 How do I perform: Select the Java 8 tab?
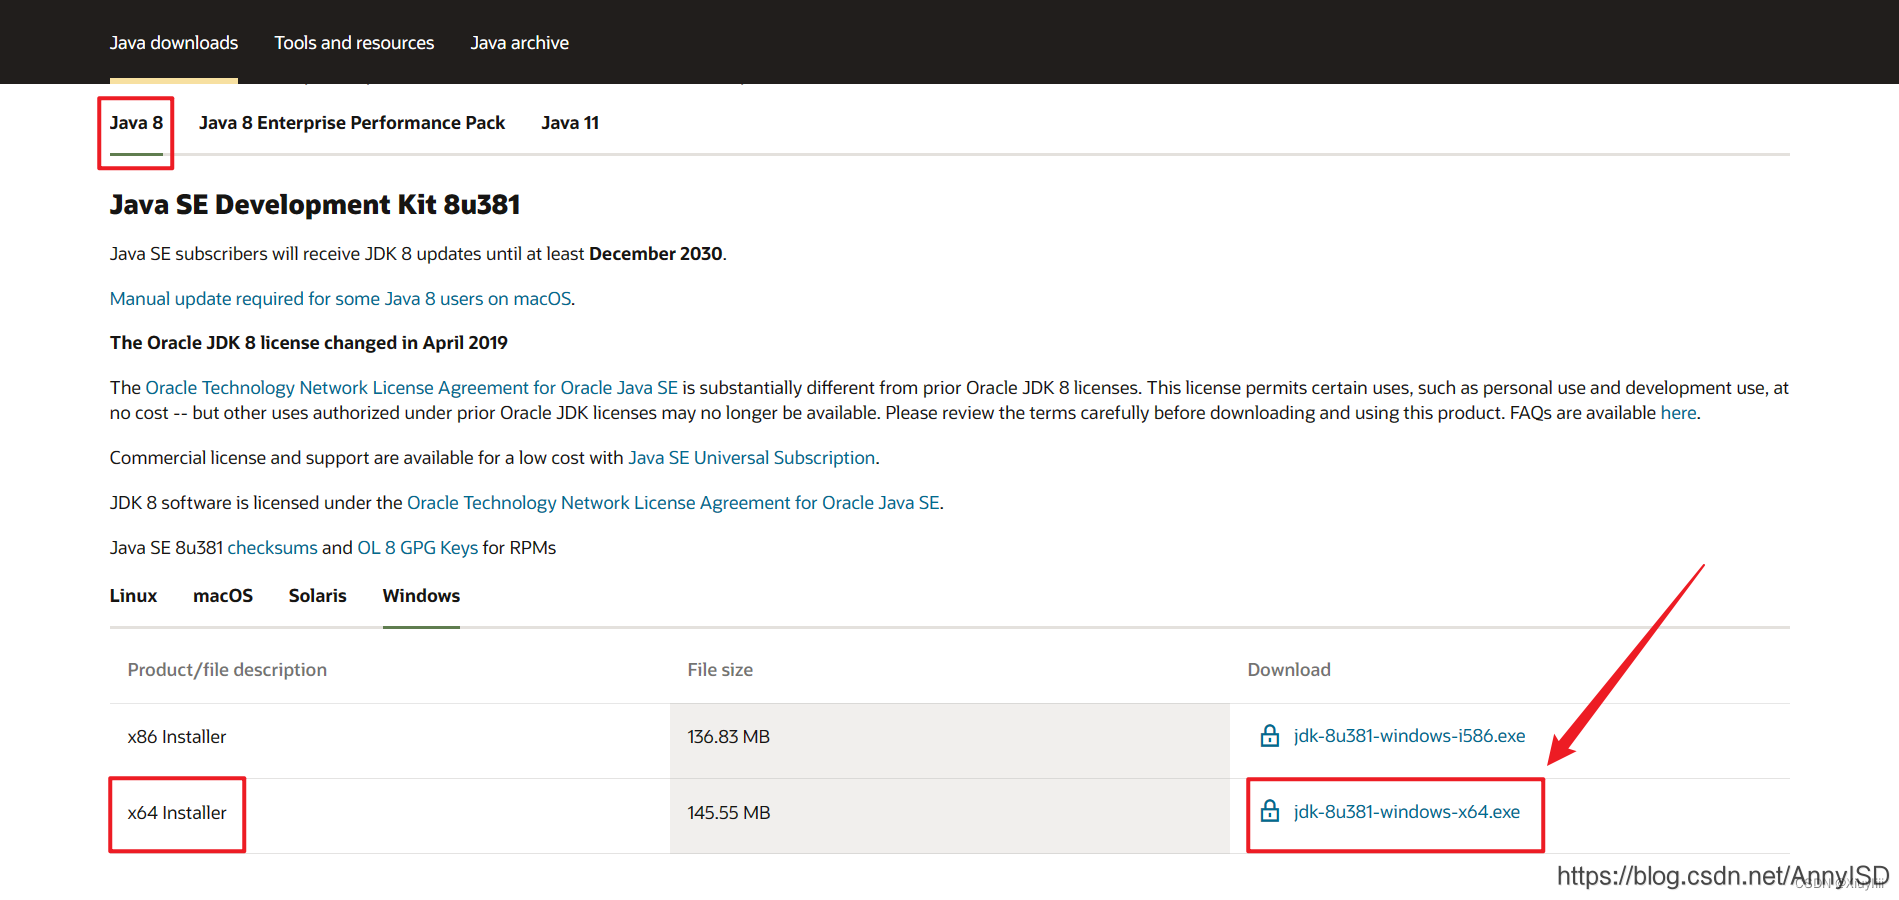[136, 123]
